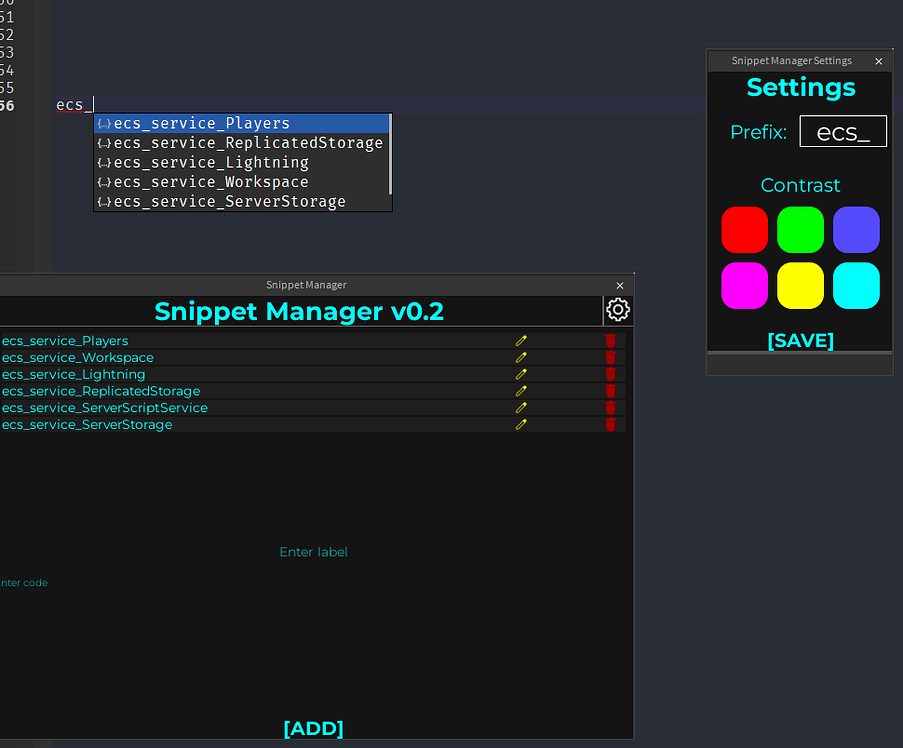Image resolution: width=903 pixels, height=748 pixels.
Task: Click the [ADD] button to add a snippet
Action: [313, 728]
